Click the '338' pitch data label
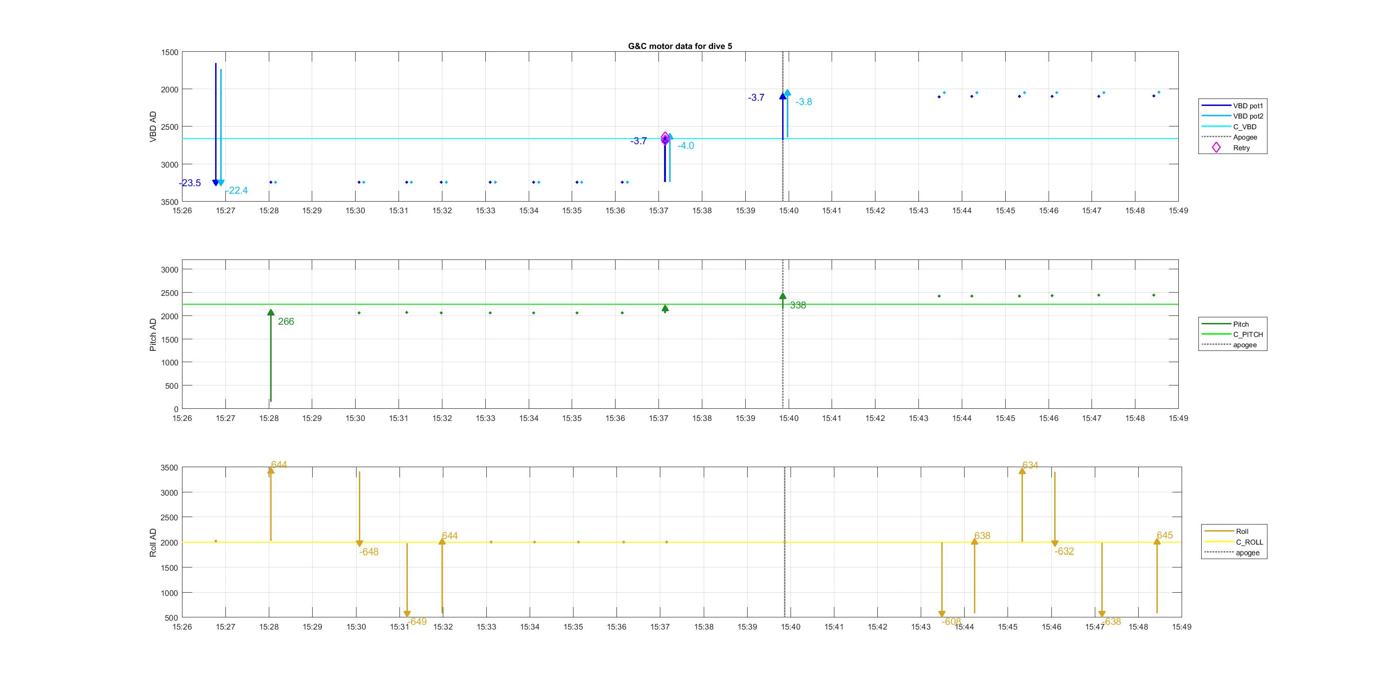The width and height of the screenshot is (1400, 693). pyautogui.click(x=798, y=305)
